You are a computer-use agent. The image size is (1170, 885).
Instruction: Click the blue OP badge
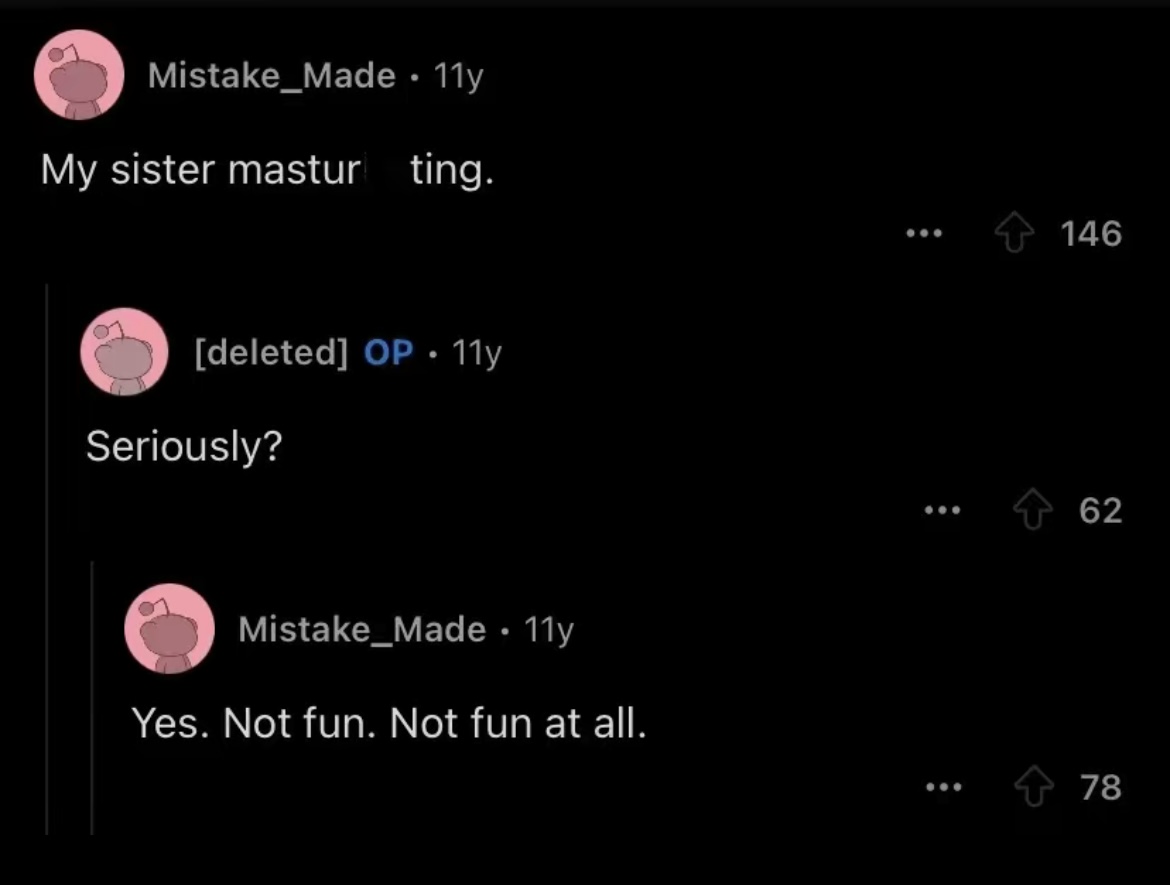pyautogui.click(x=388, y=352)
